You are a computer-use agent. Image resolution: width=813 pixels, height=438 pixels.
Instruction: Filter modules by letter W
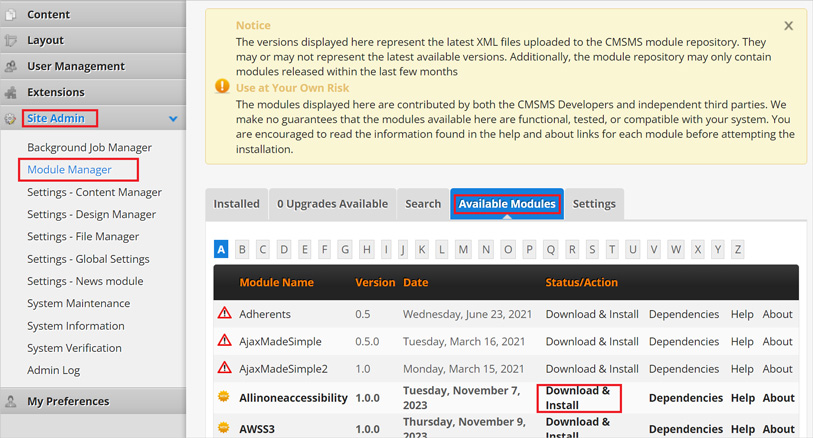[676, 249]
